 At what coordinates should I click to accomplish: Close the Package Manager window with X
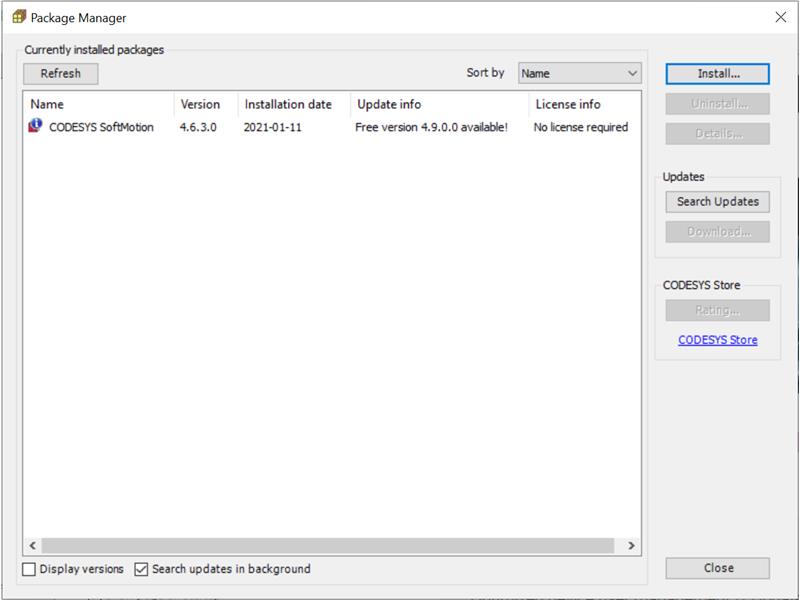point(780,17)
